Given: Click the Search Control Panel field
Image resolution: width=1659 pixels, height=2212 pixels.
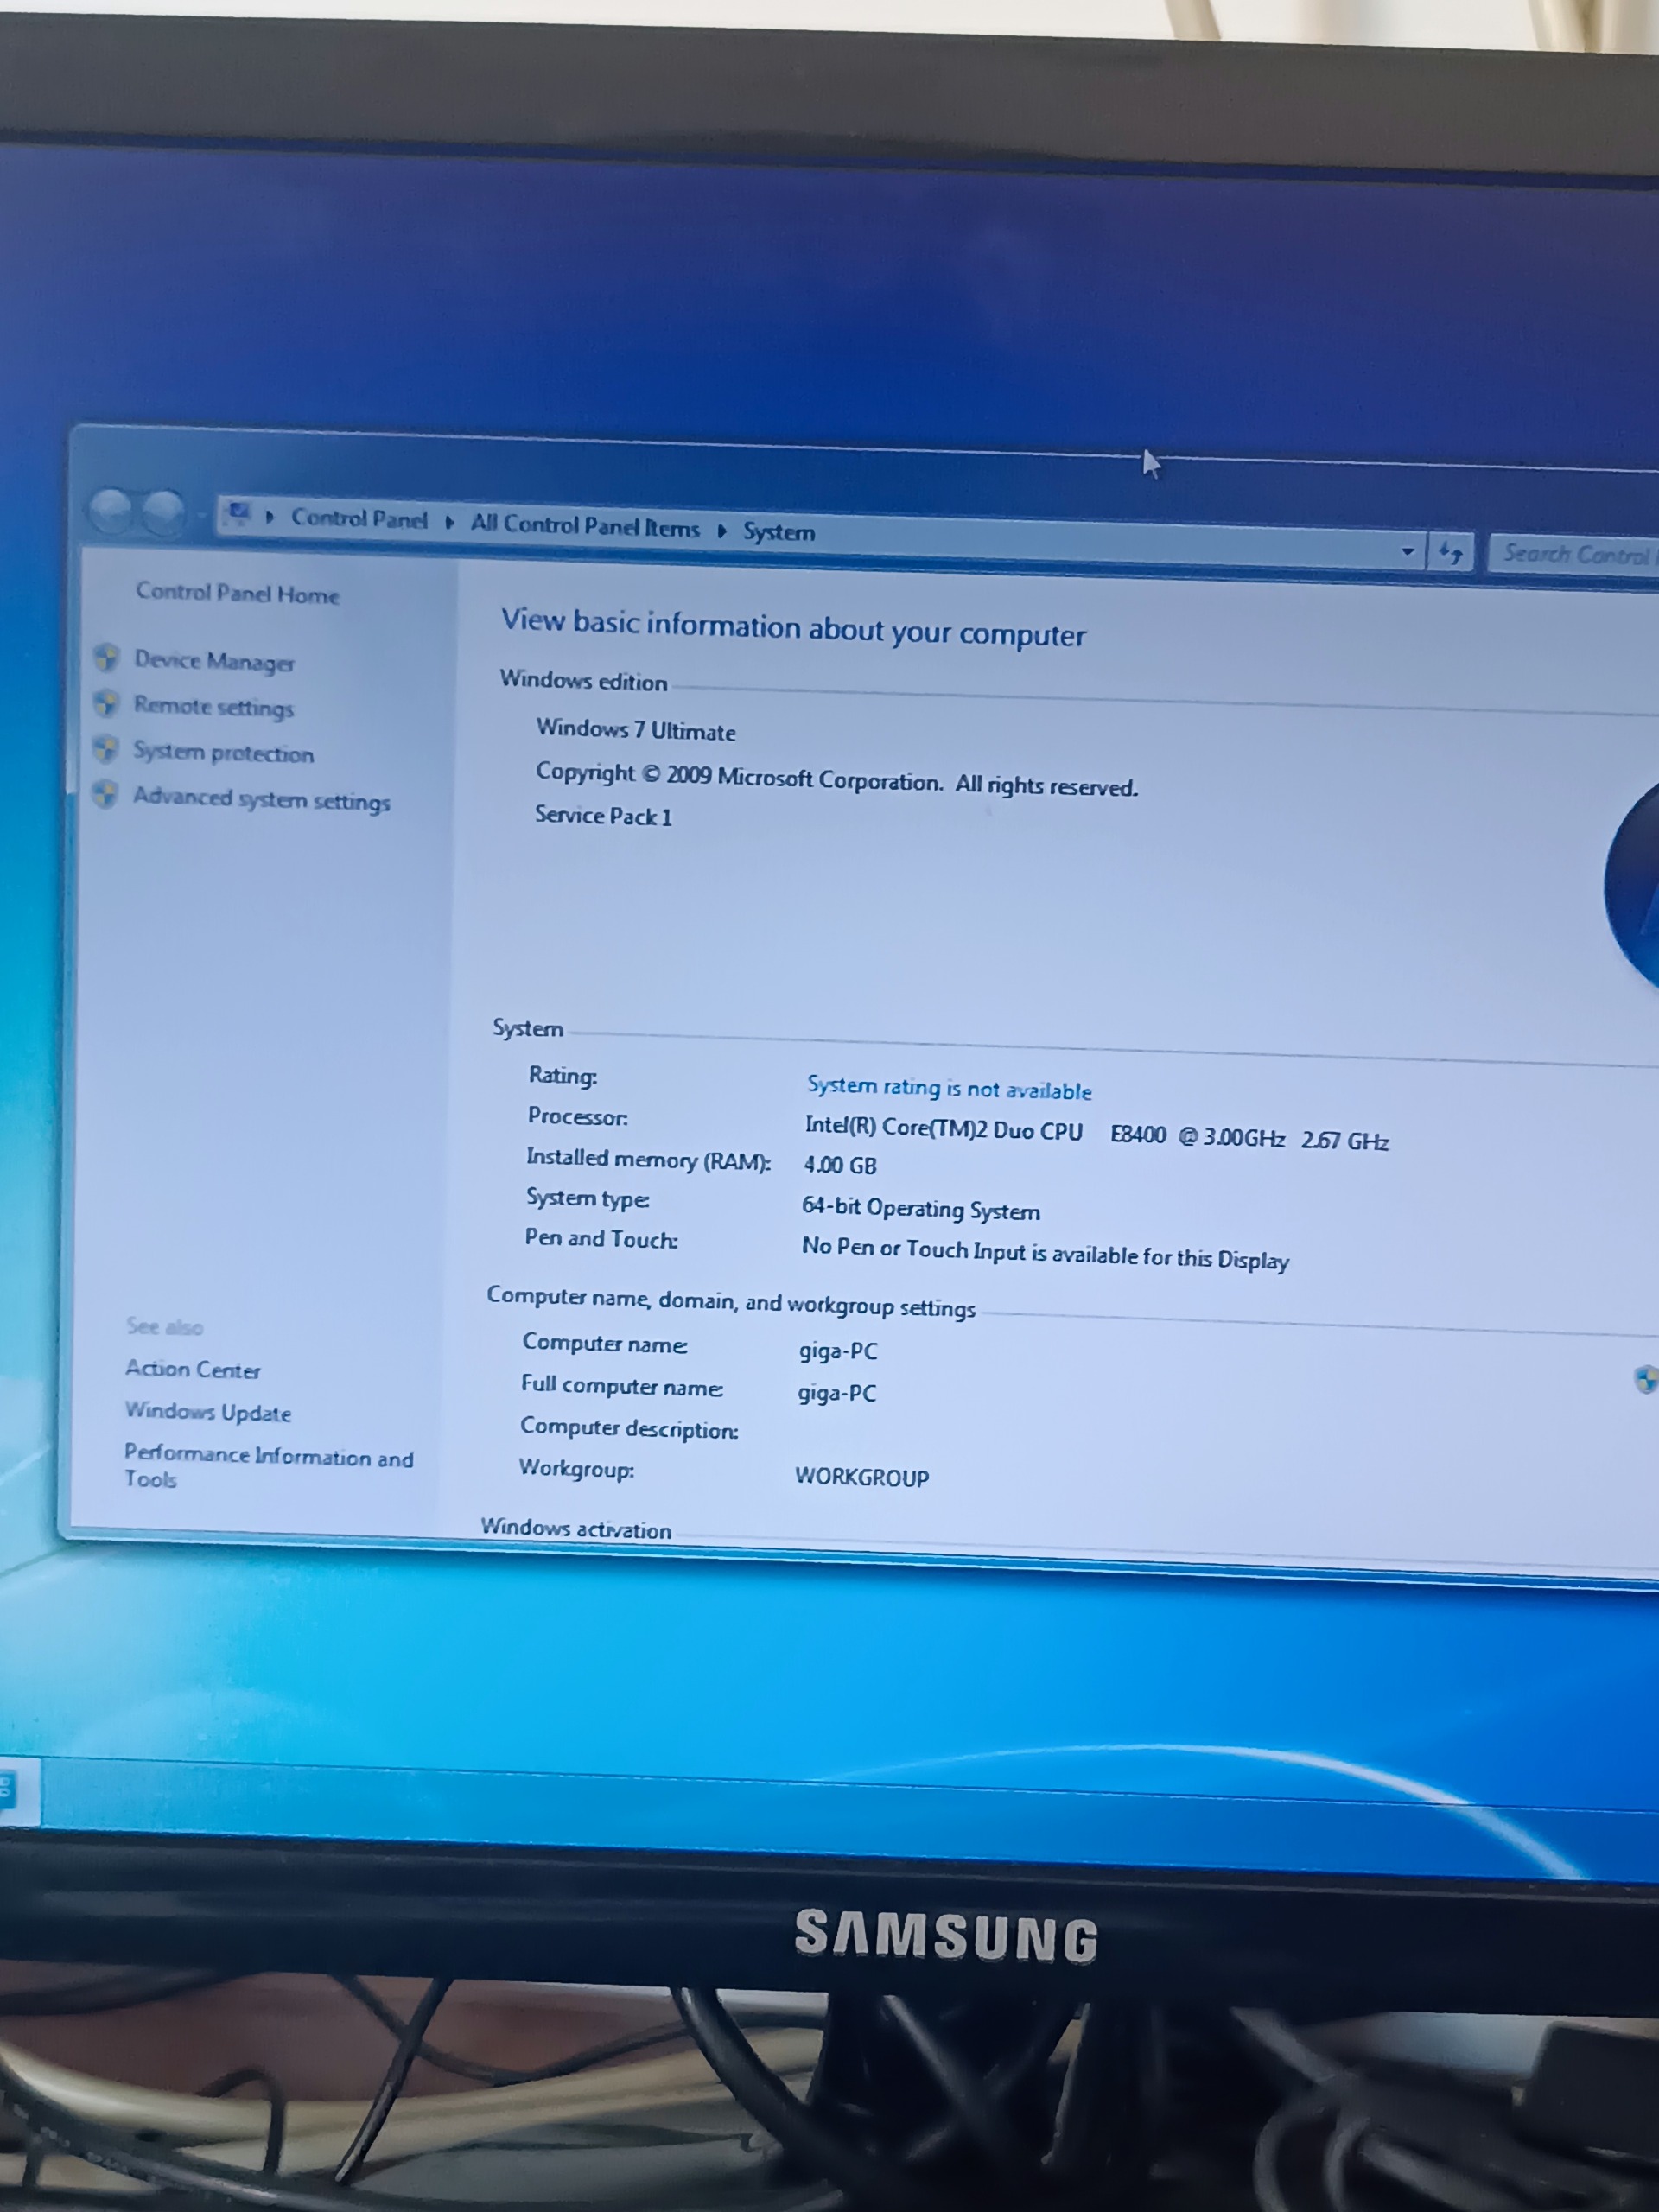Looking at the screenshot, I should pyautogui.click(x=1574, y=554).
